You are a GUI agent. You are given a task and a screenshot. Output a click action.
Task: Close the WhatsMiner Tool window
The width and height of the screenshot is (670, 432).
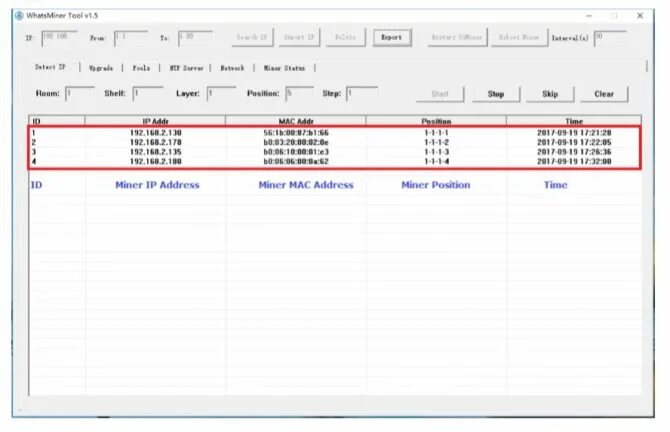640,16
